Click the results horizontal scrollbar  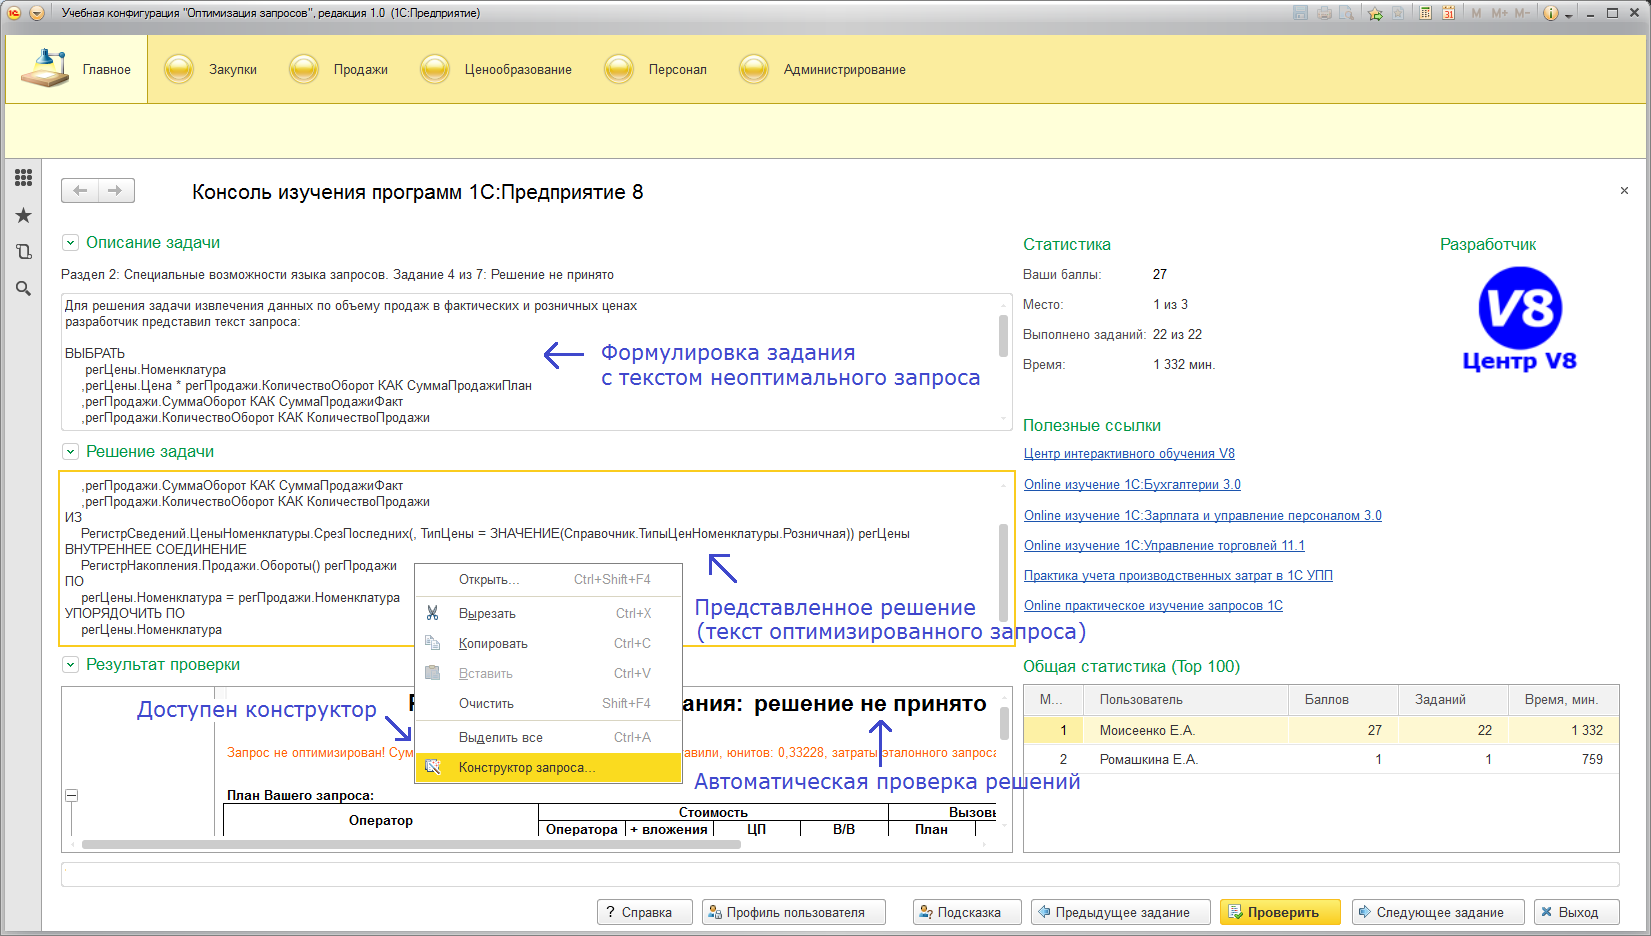pos(411,844)
